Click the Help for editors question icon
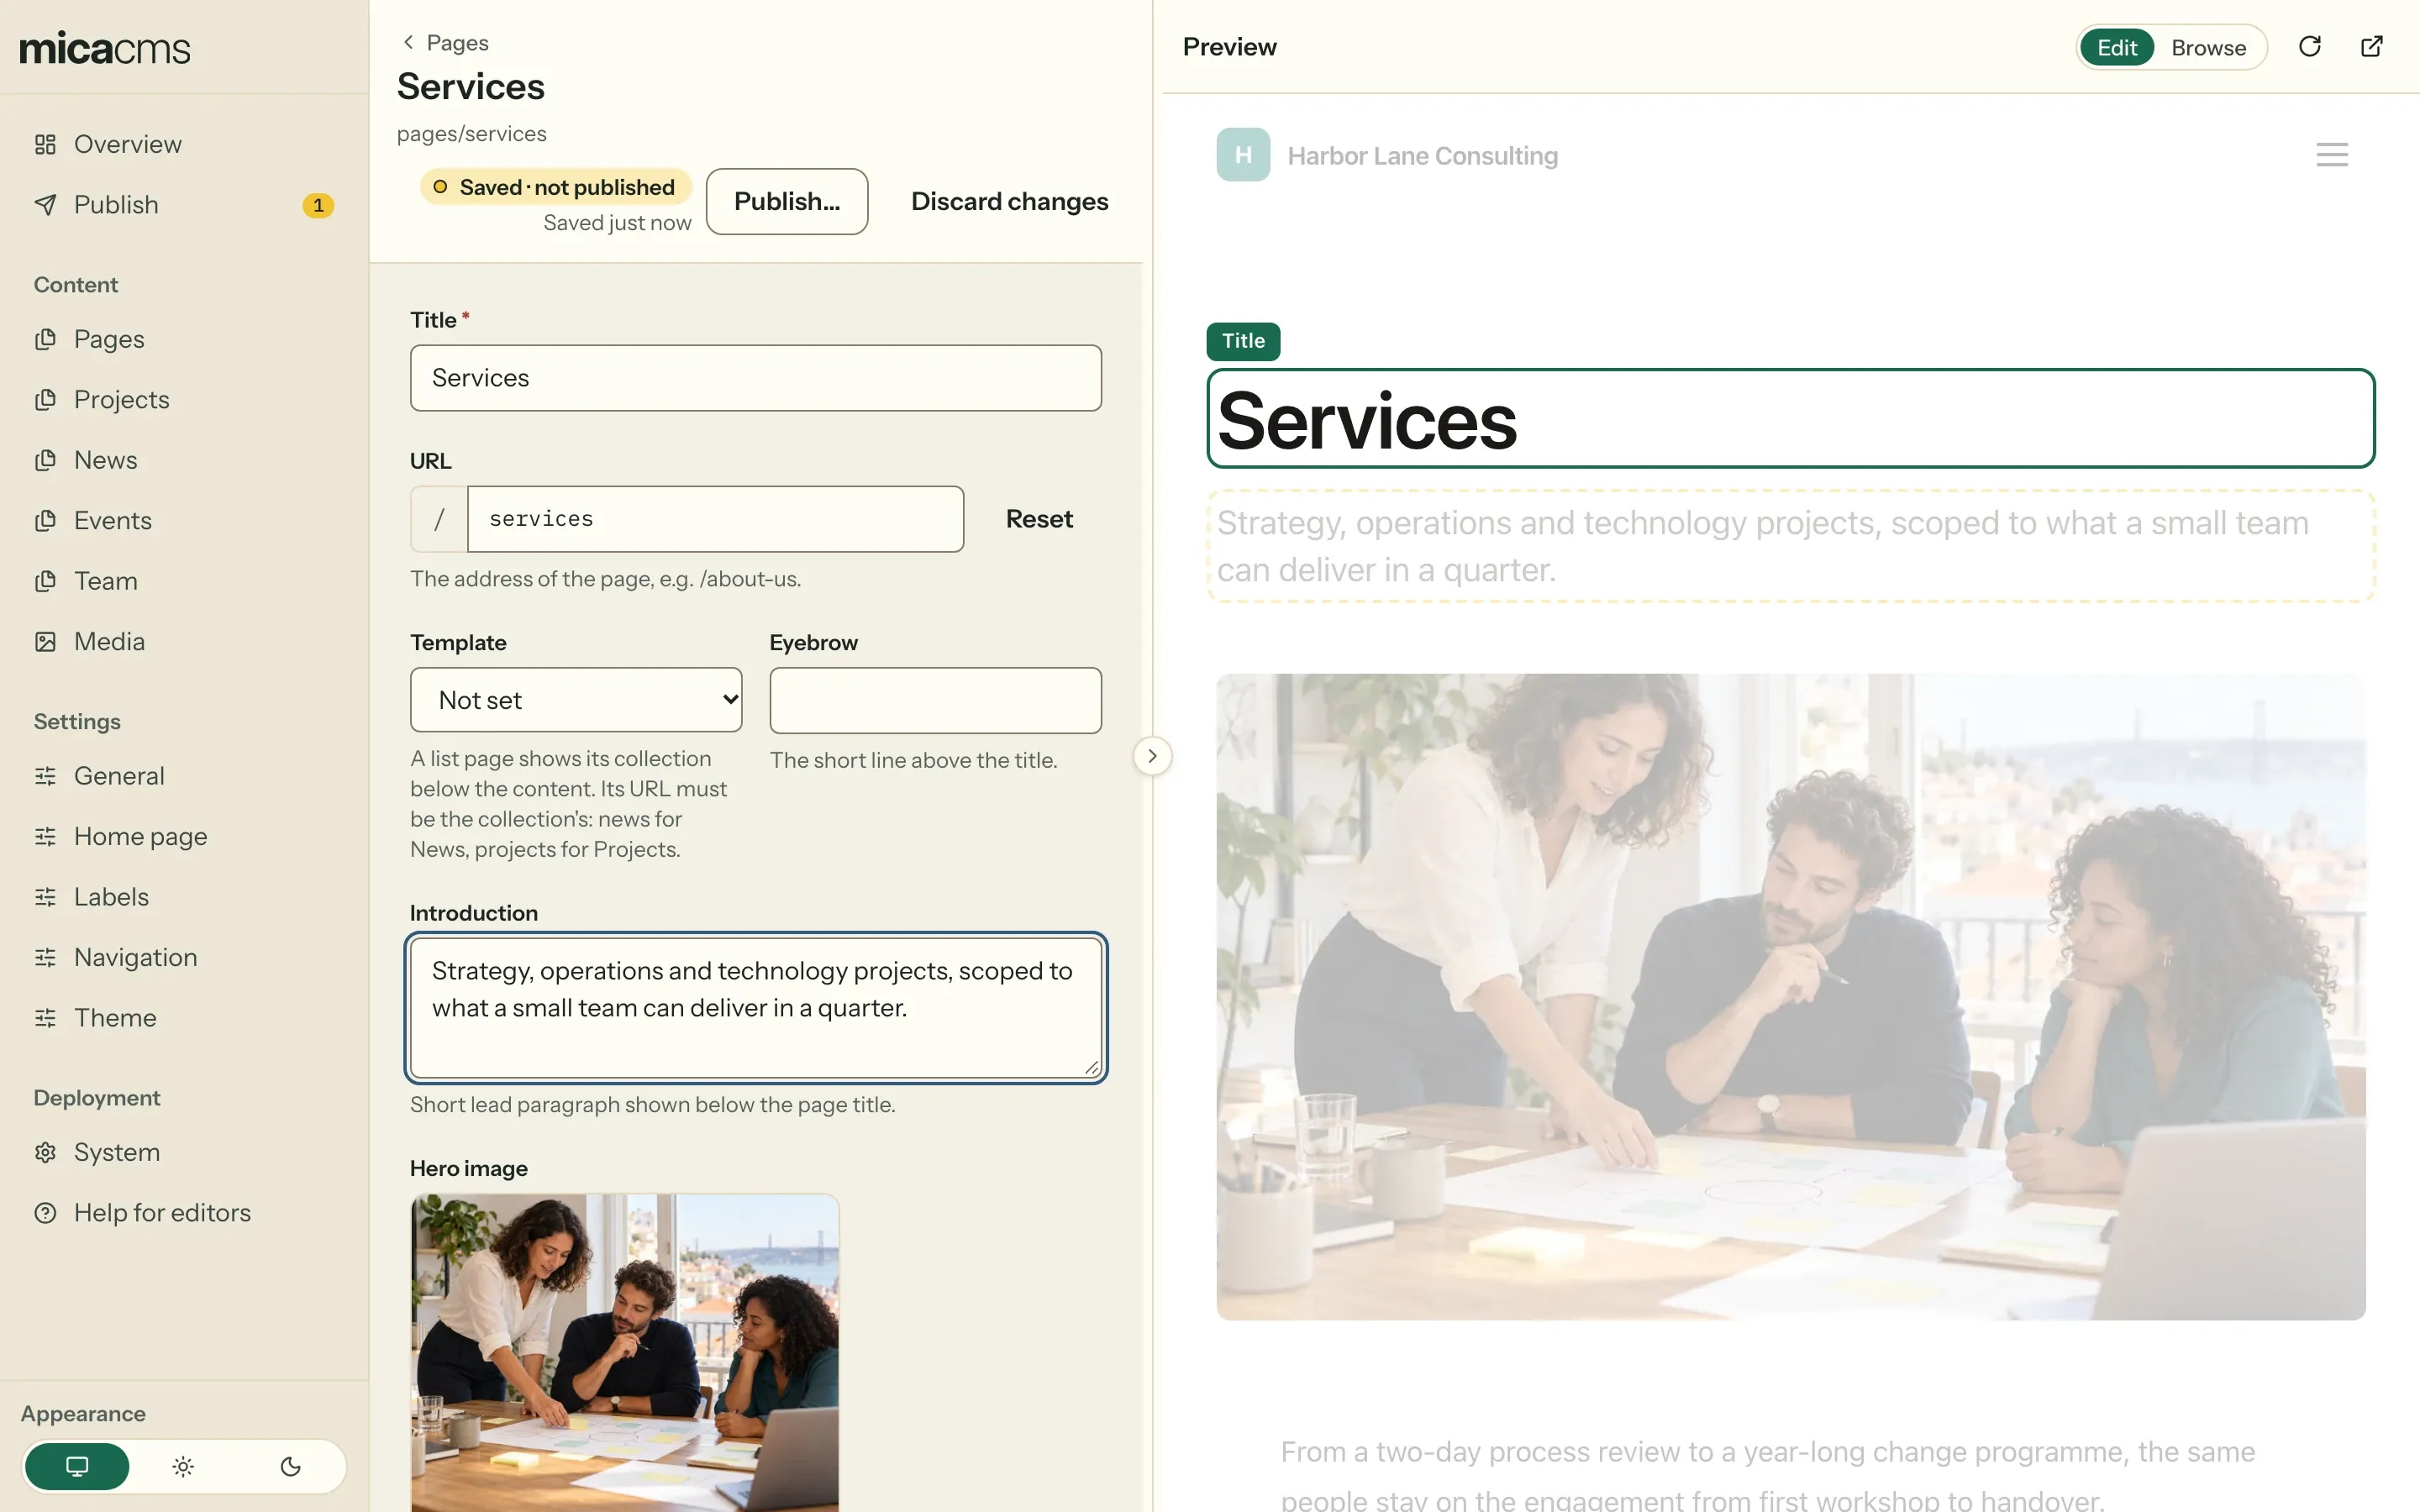 (x=45, y=1213)
